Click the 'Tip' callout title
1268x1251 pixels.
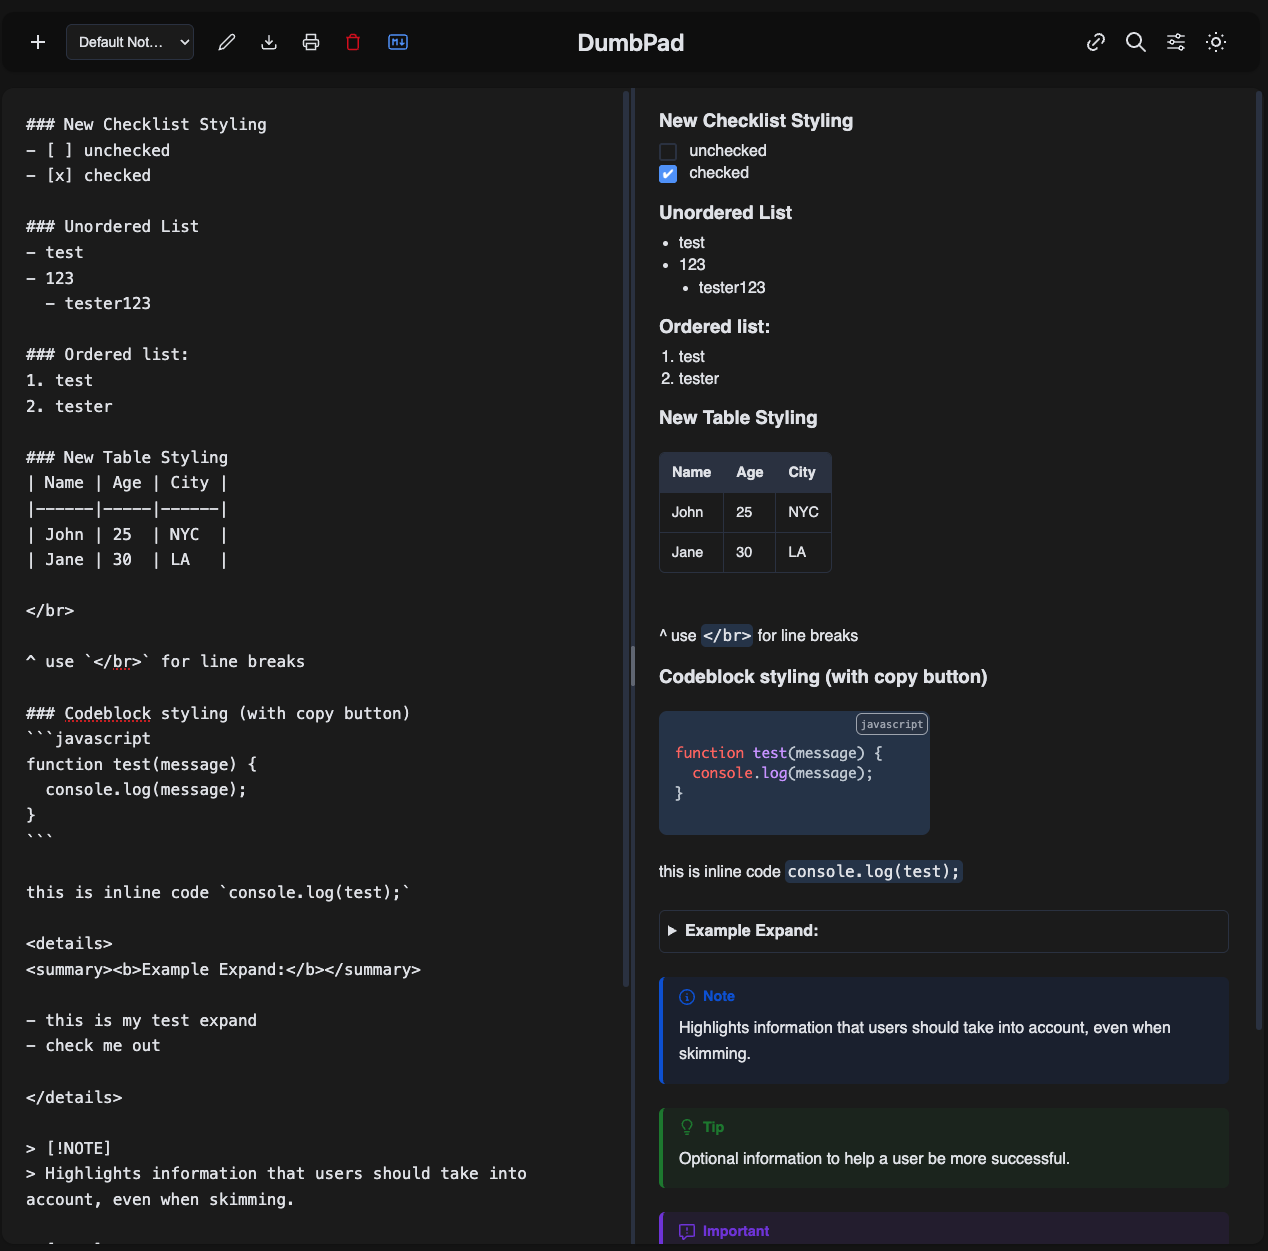[x=713, y=1127]
